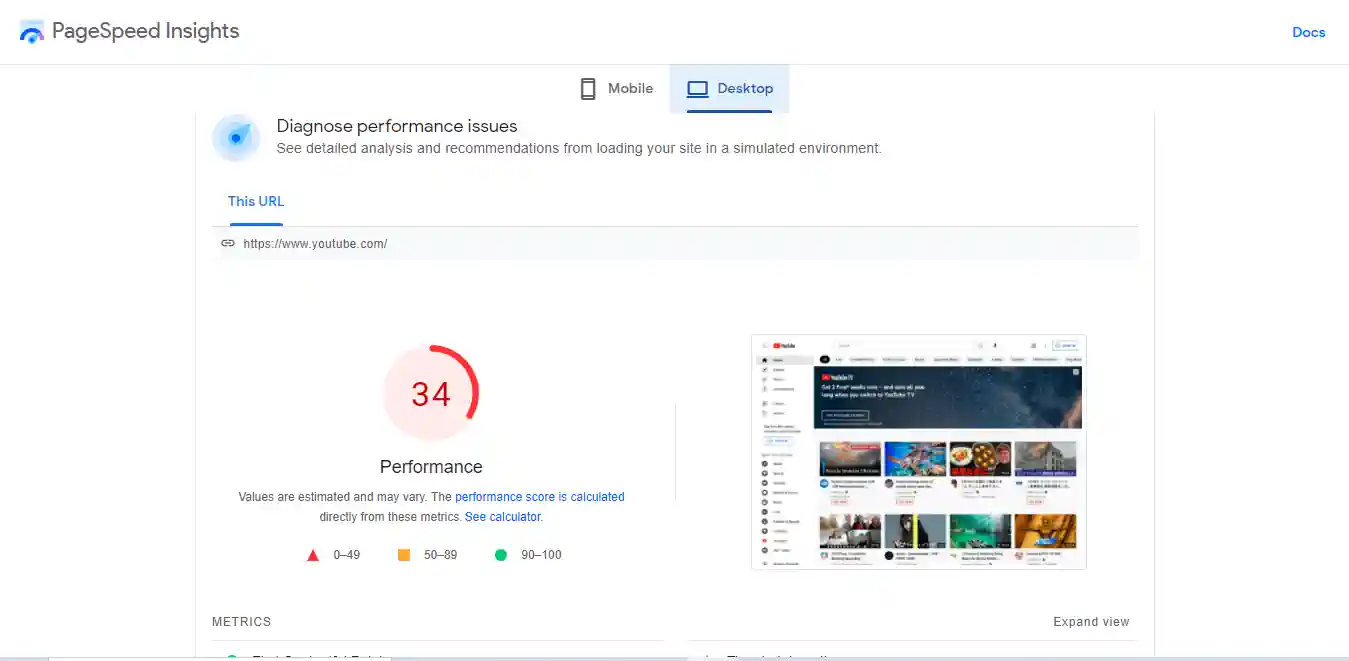Image resolution: width=1349 pixels, height=661 pixels.
Task: Open the This URL tab
Action: click(255, 201)
